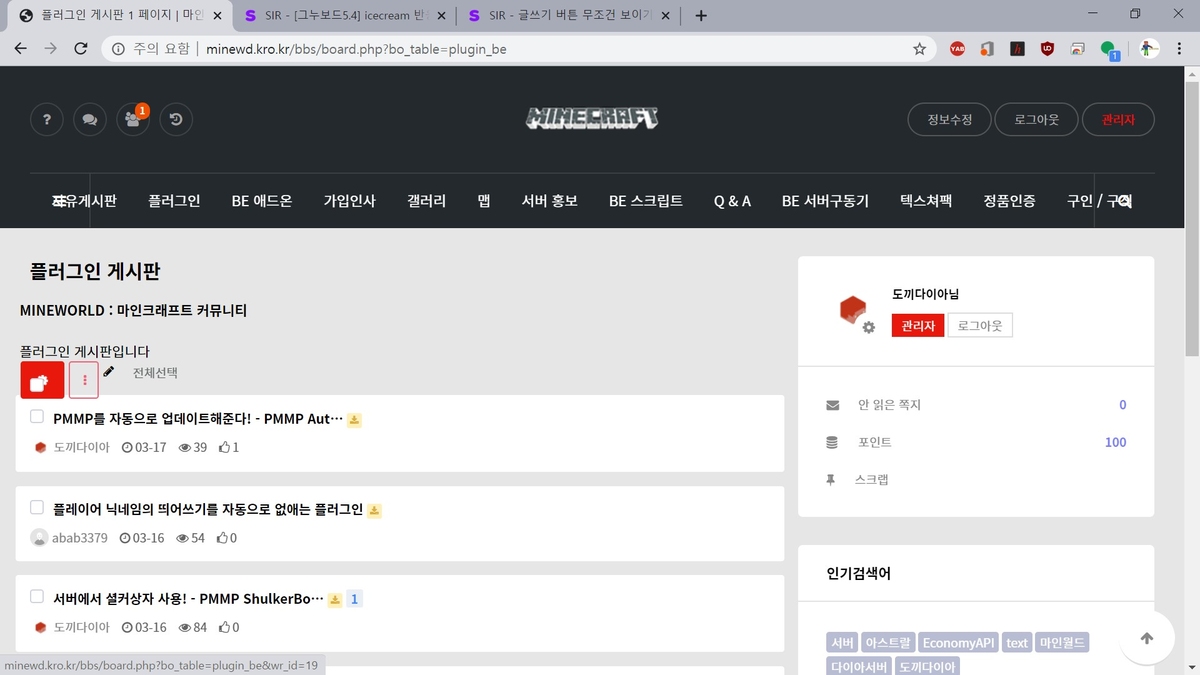Click the page vertical scrollbar thumb
This screenshot has width=1200, height=675.
(x=1191, y=217)
